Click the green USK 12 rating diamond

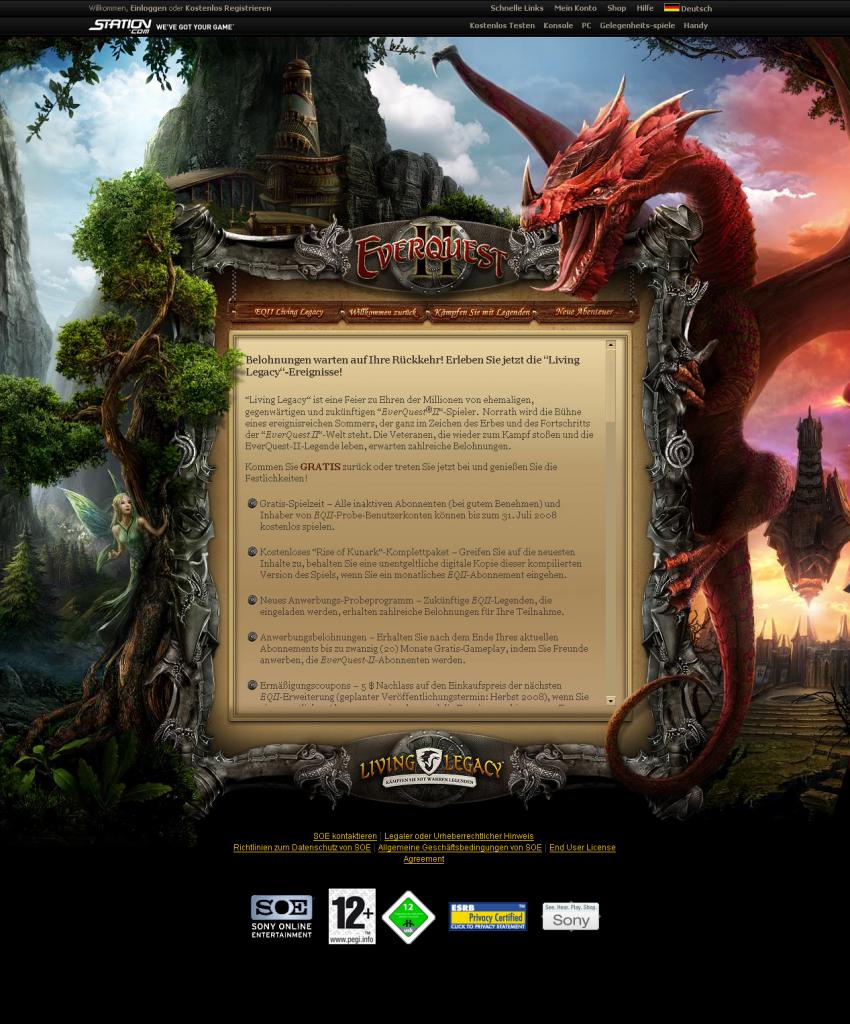(408, 917)
